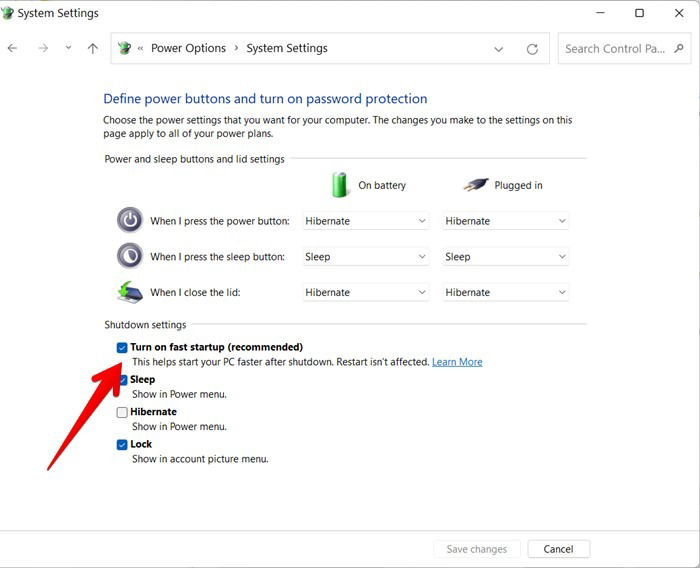Click the sleep button moon icon

[x=130, y=256]
